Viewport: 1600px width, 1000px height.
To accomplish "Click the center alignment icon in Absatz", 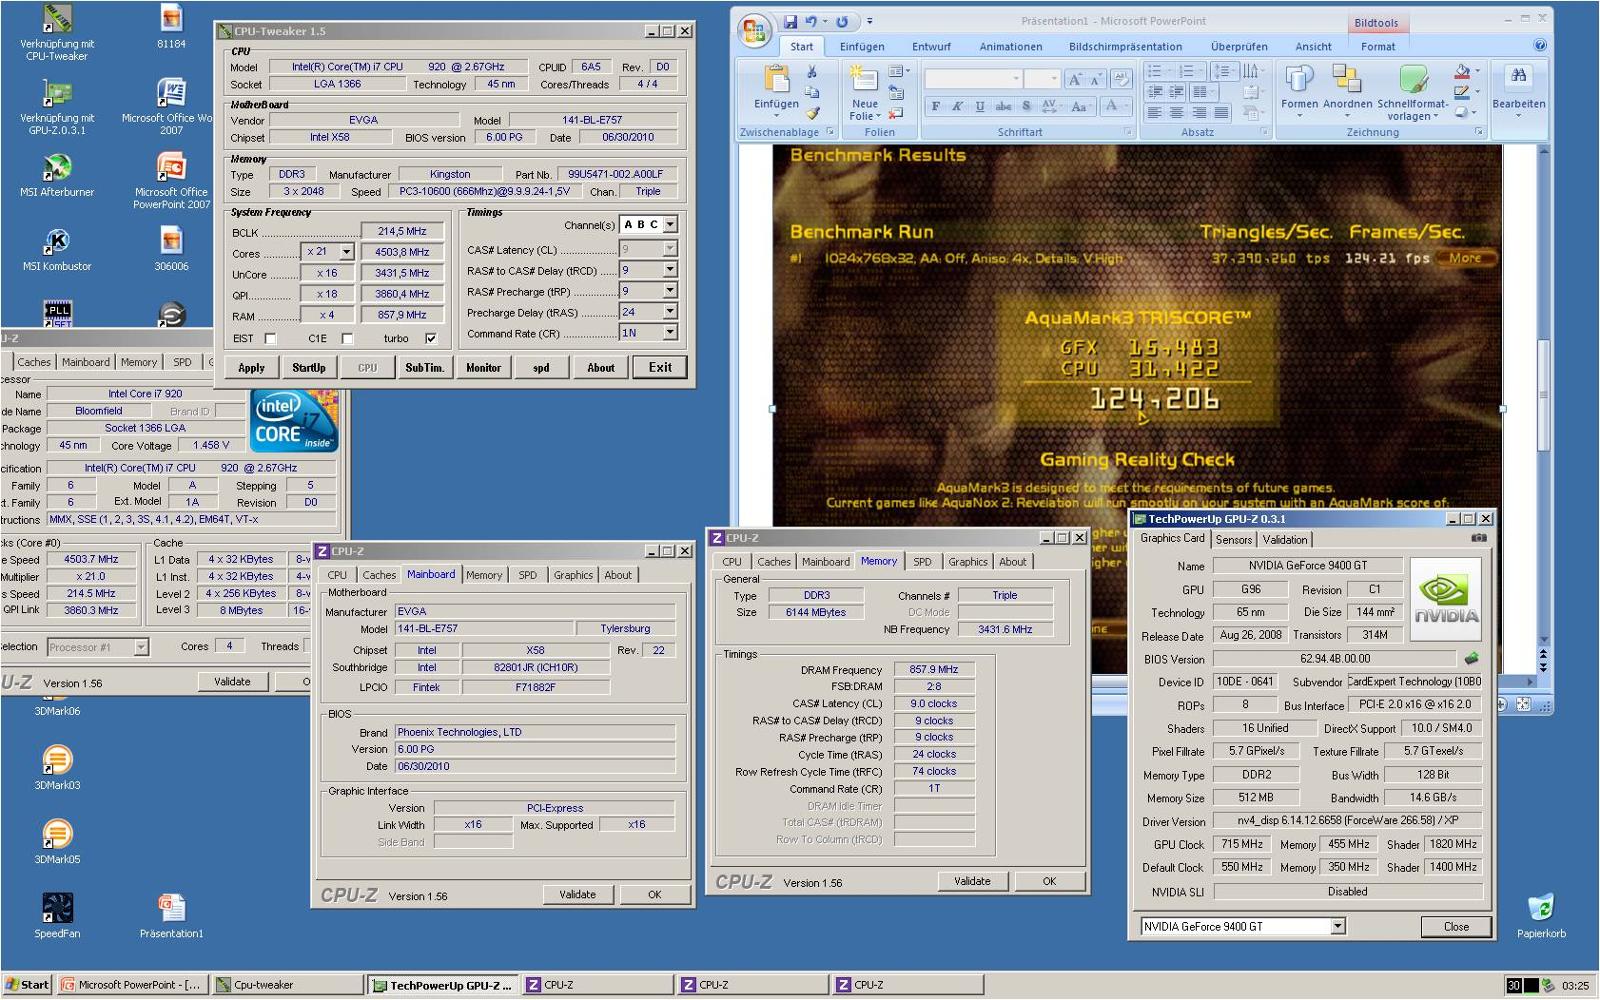I will (1176, 113).
